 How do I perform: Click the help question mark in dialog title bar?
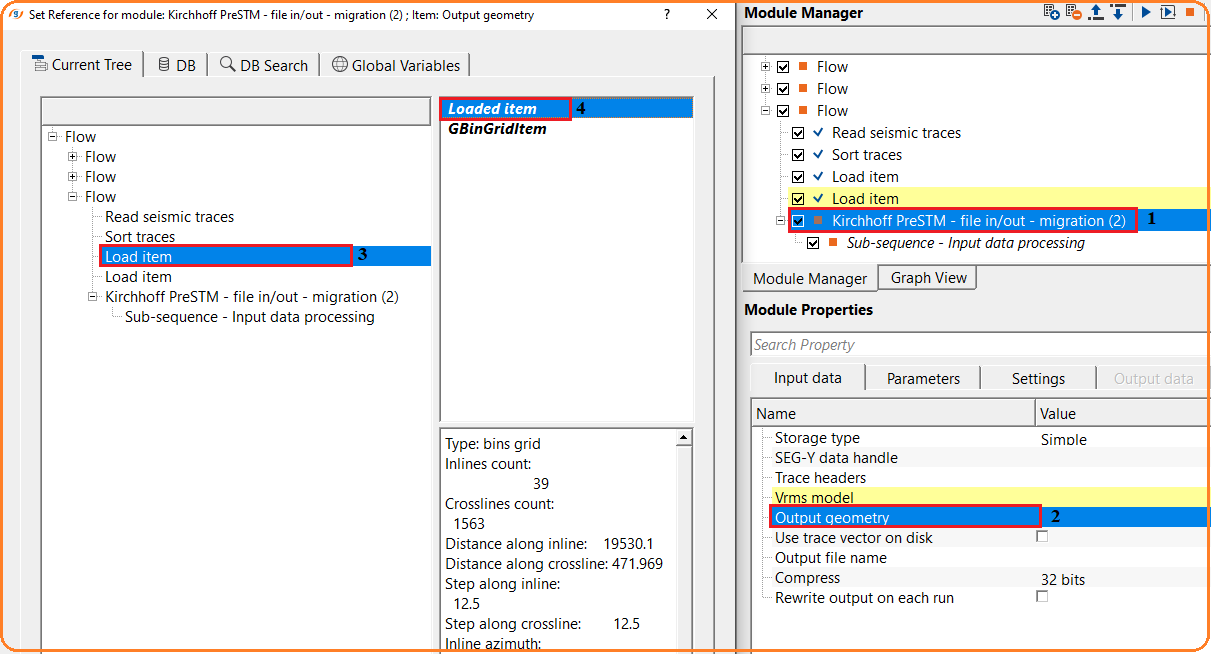coord(667,15)
